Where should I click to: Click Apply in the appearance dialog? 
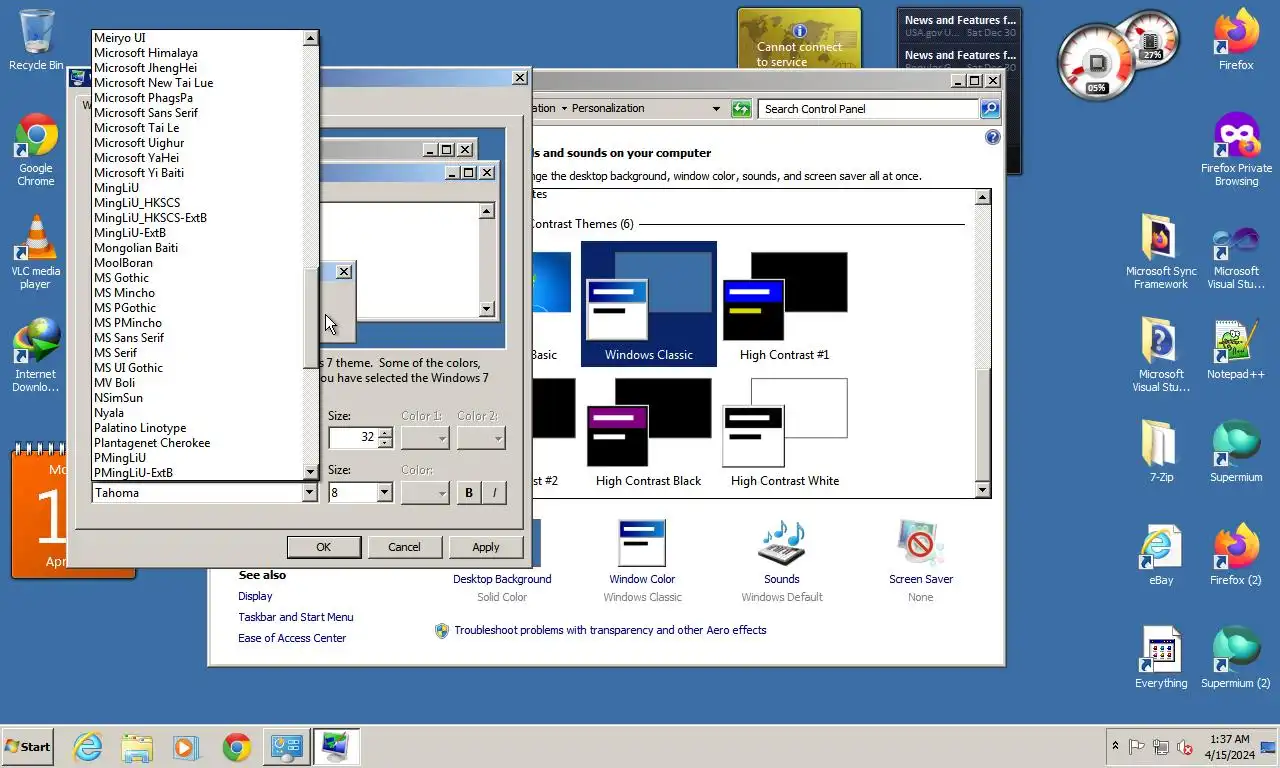(x=486, y=547)
